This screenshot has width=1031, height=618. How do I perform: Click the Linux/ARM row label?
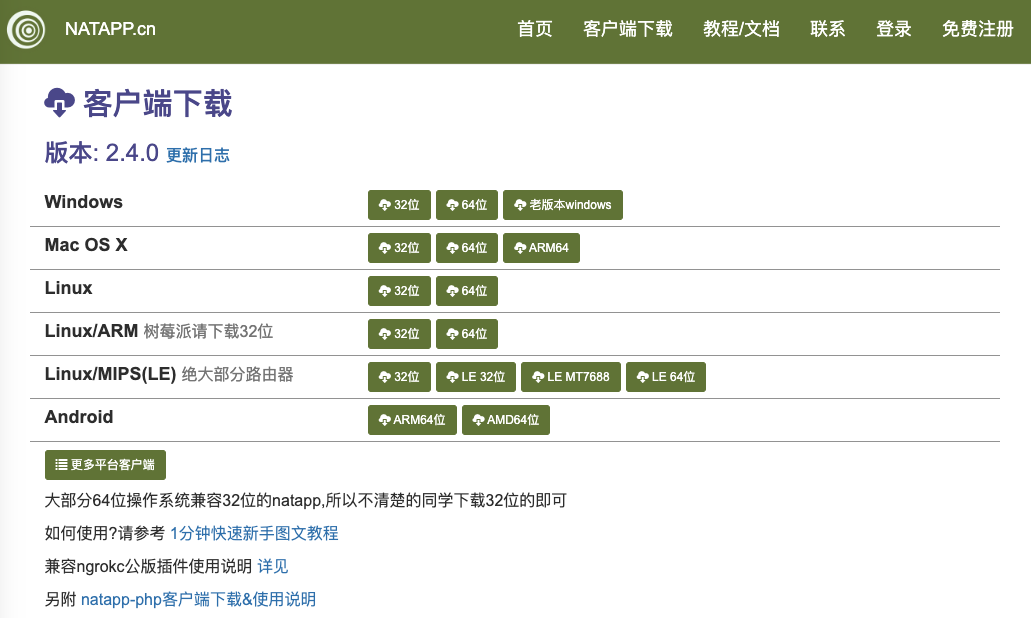click(x=91, y=331)
